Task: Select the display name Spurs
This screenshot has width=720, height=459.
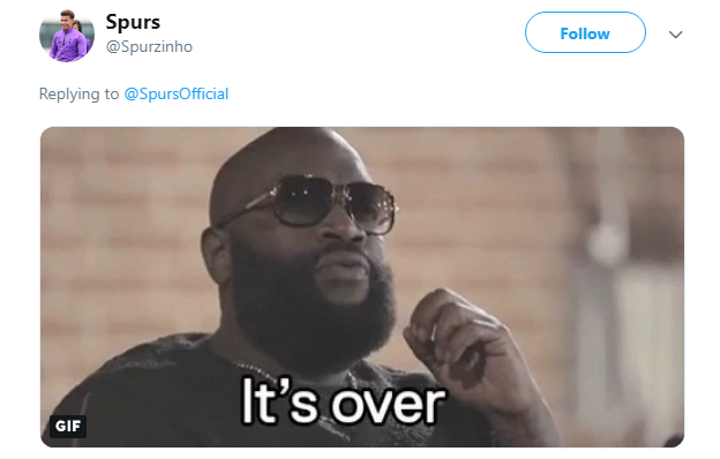Action: 133,22
